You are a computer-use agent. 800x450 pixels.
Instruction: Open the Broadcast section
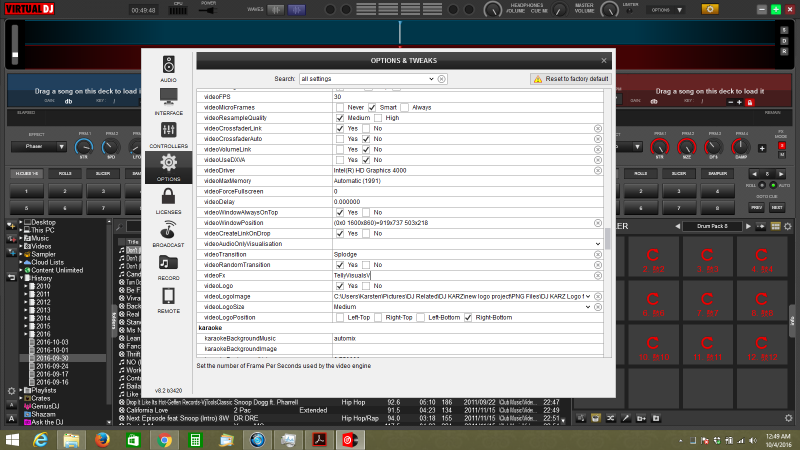(168, 233)
